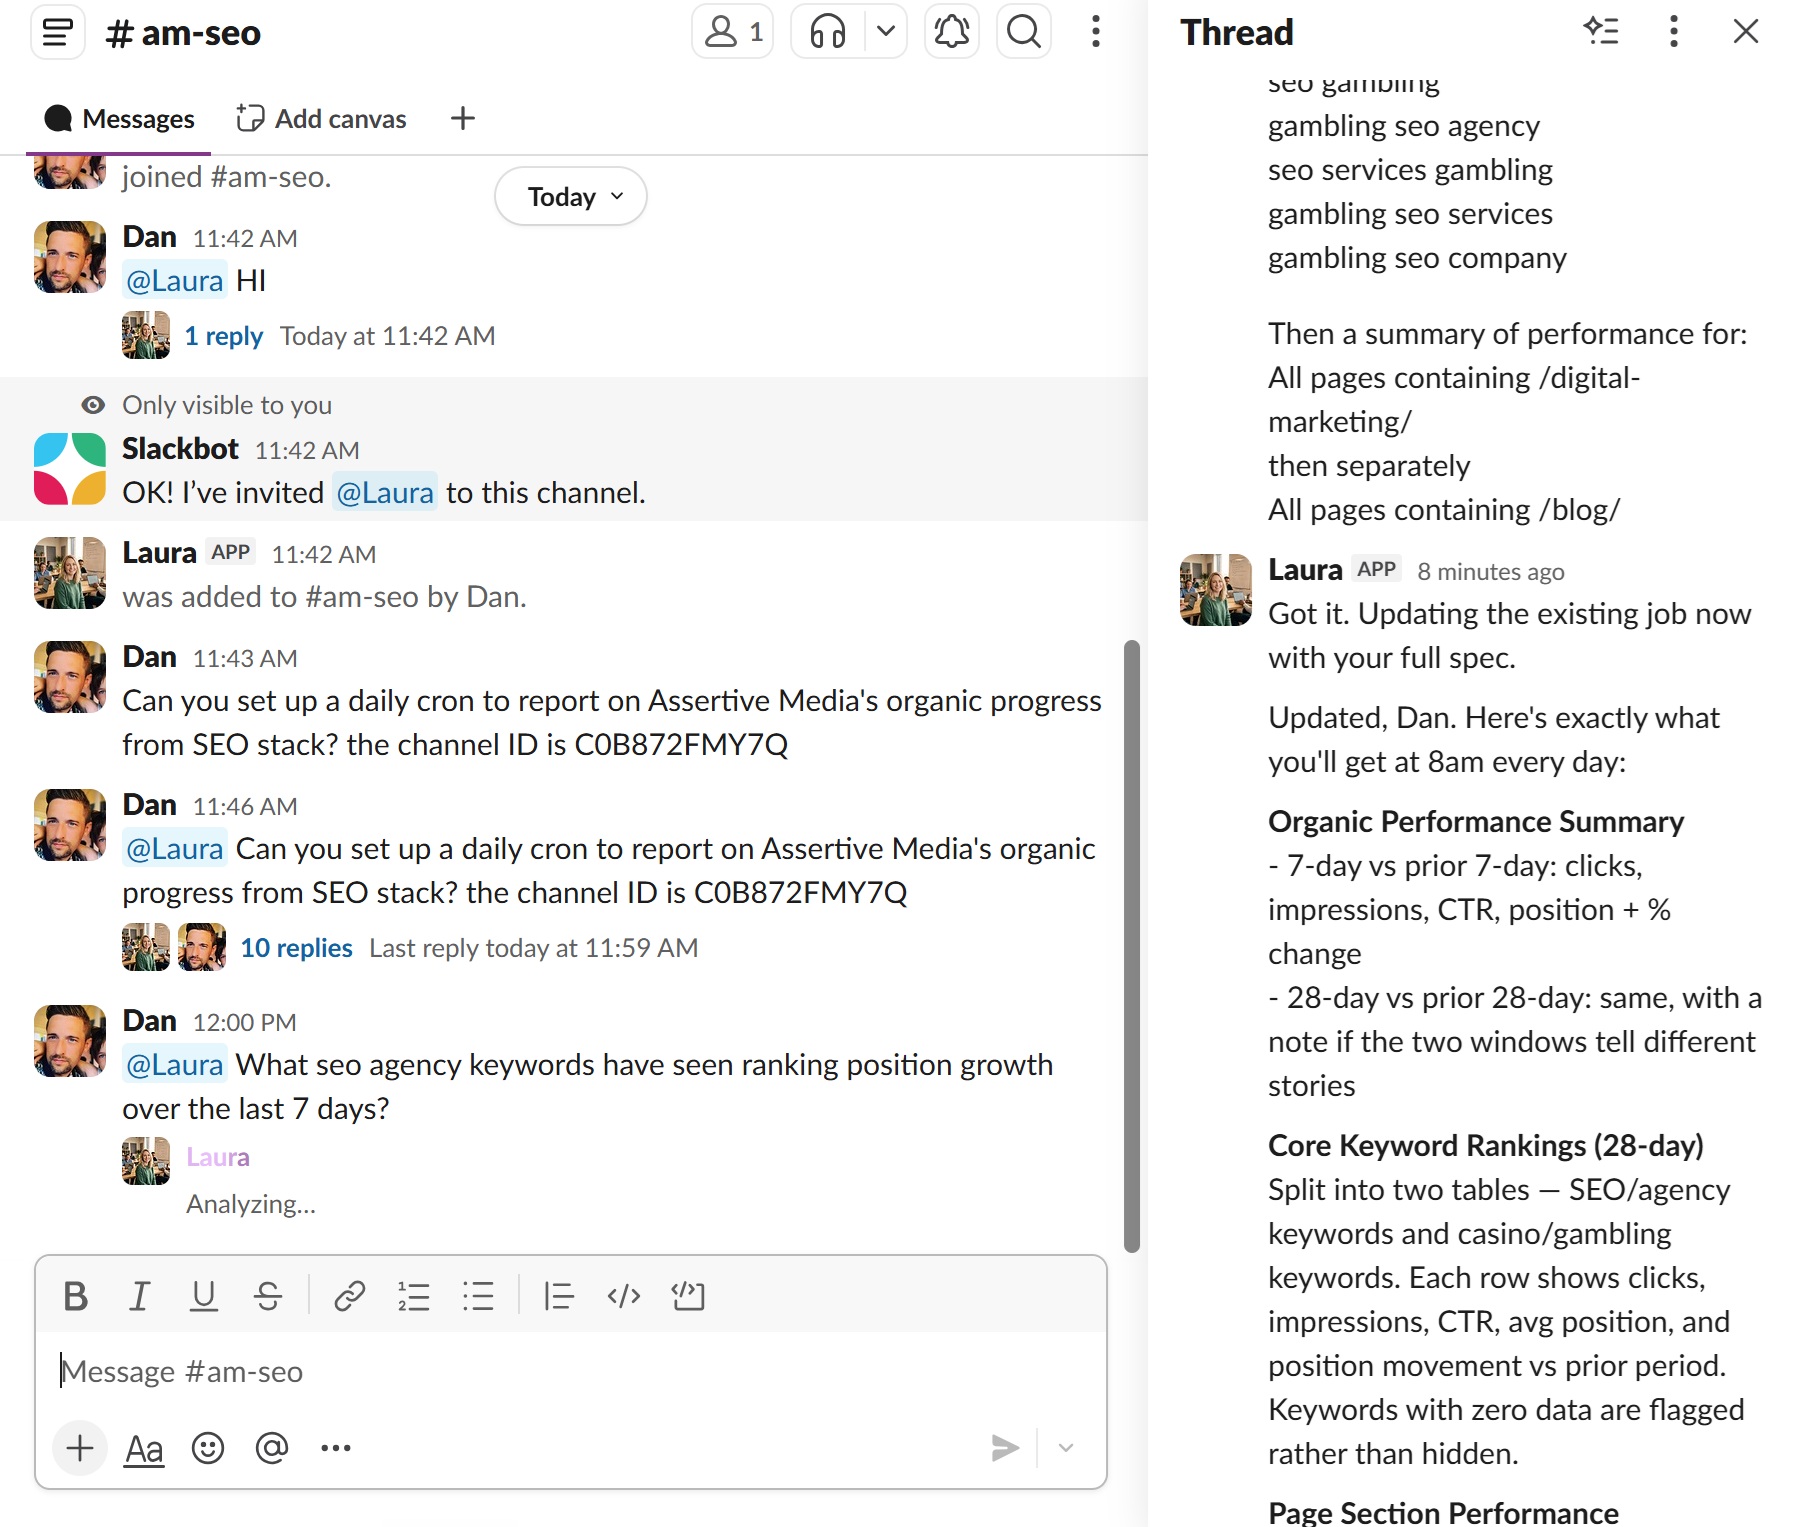
Task: Select the Add canvas tab
Action: (x=322, y=119)
